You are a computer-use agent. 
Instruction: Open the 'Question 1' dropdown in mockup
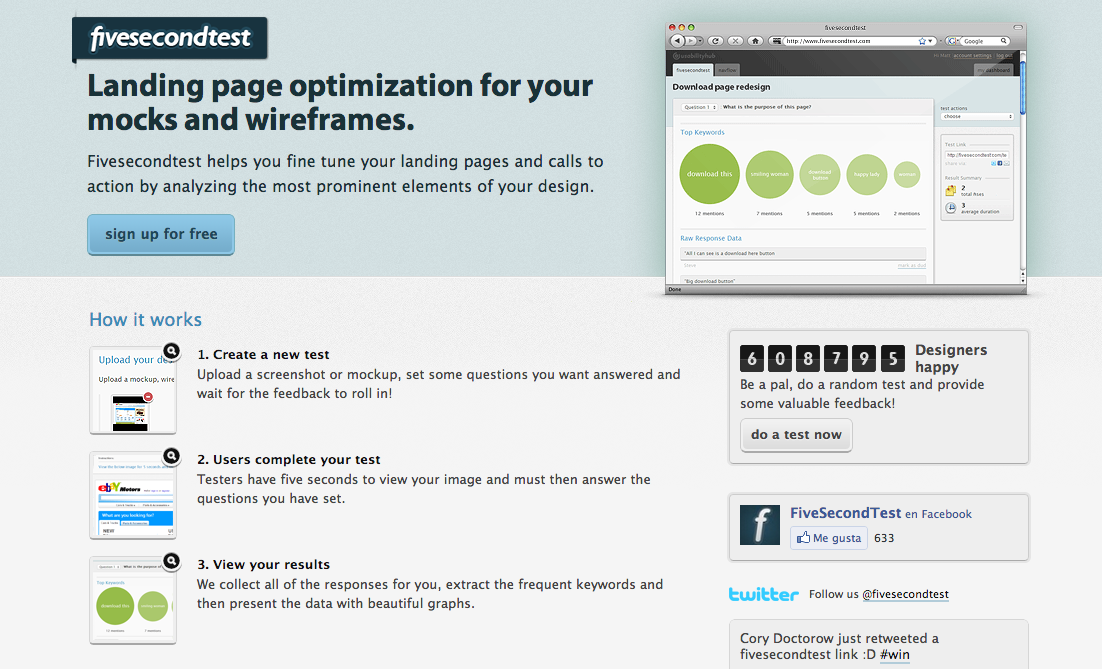pyautogui.click(x=699, y=107)
